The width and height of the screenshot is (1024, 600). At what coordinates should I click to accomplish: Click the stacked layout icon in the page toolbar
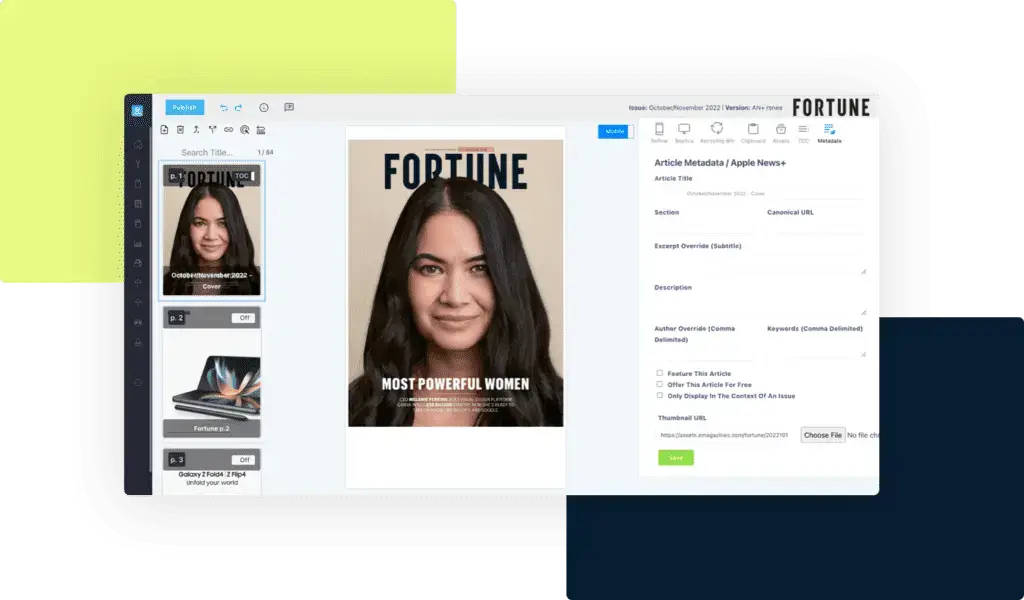261,130
